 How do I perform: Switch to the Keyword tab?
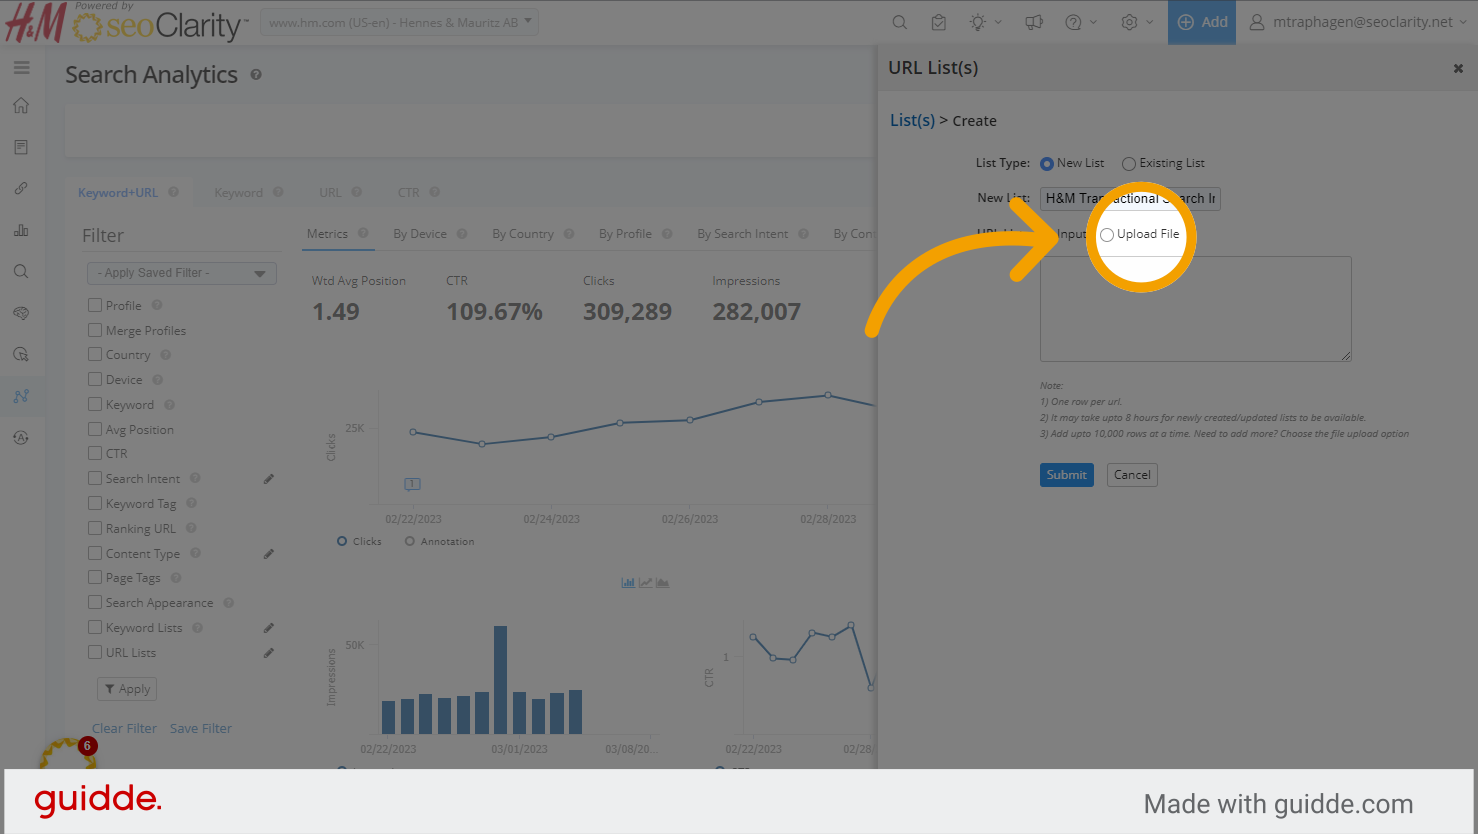coord(238,193)
